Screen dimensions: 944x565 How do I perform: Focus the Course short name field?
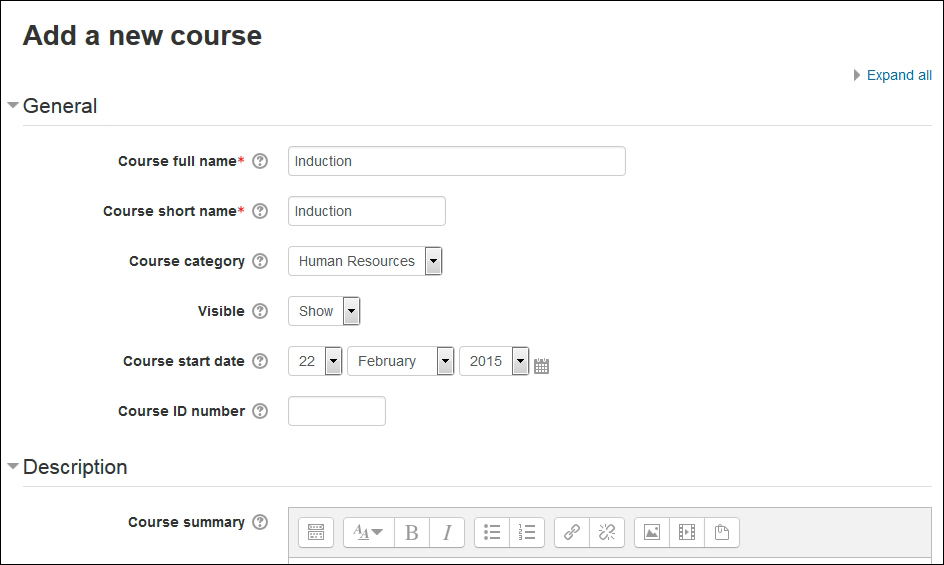[367, 211]
